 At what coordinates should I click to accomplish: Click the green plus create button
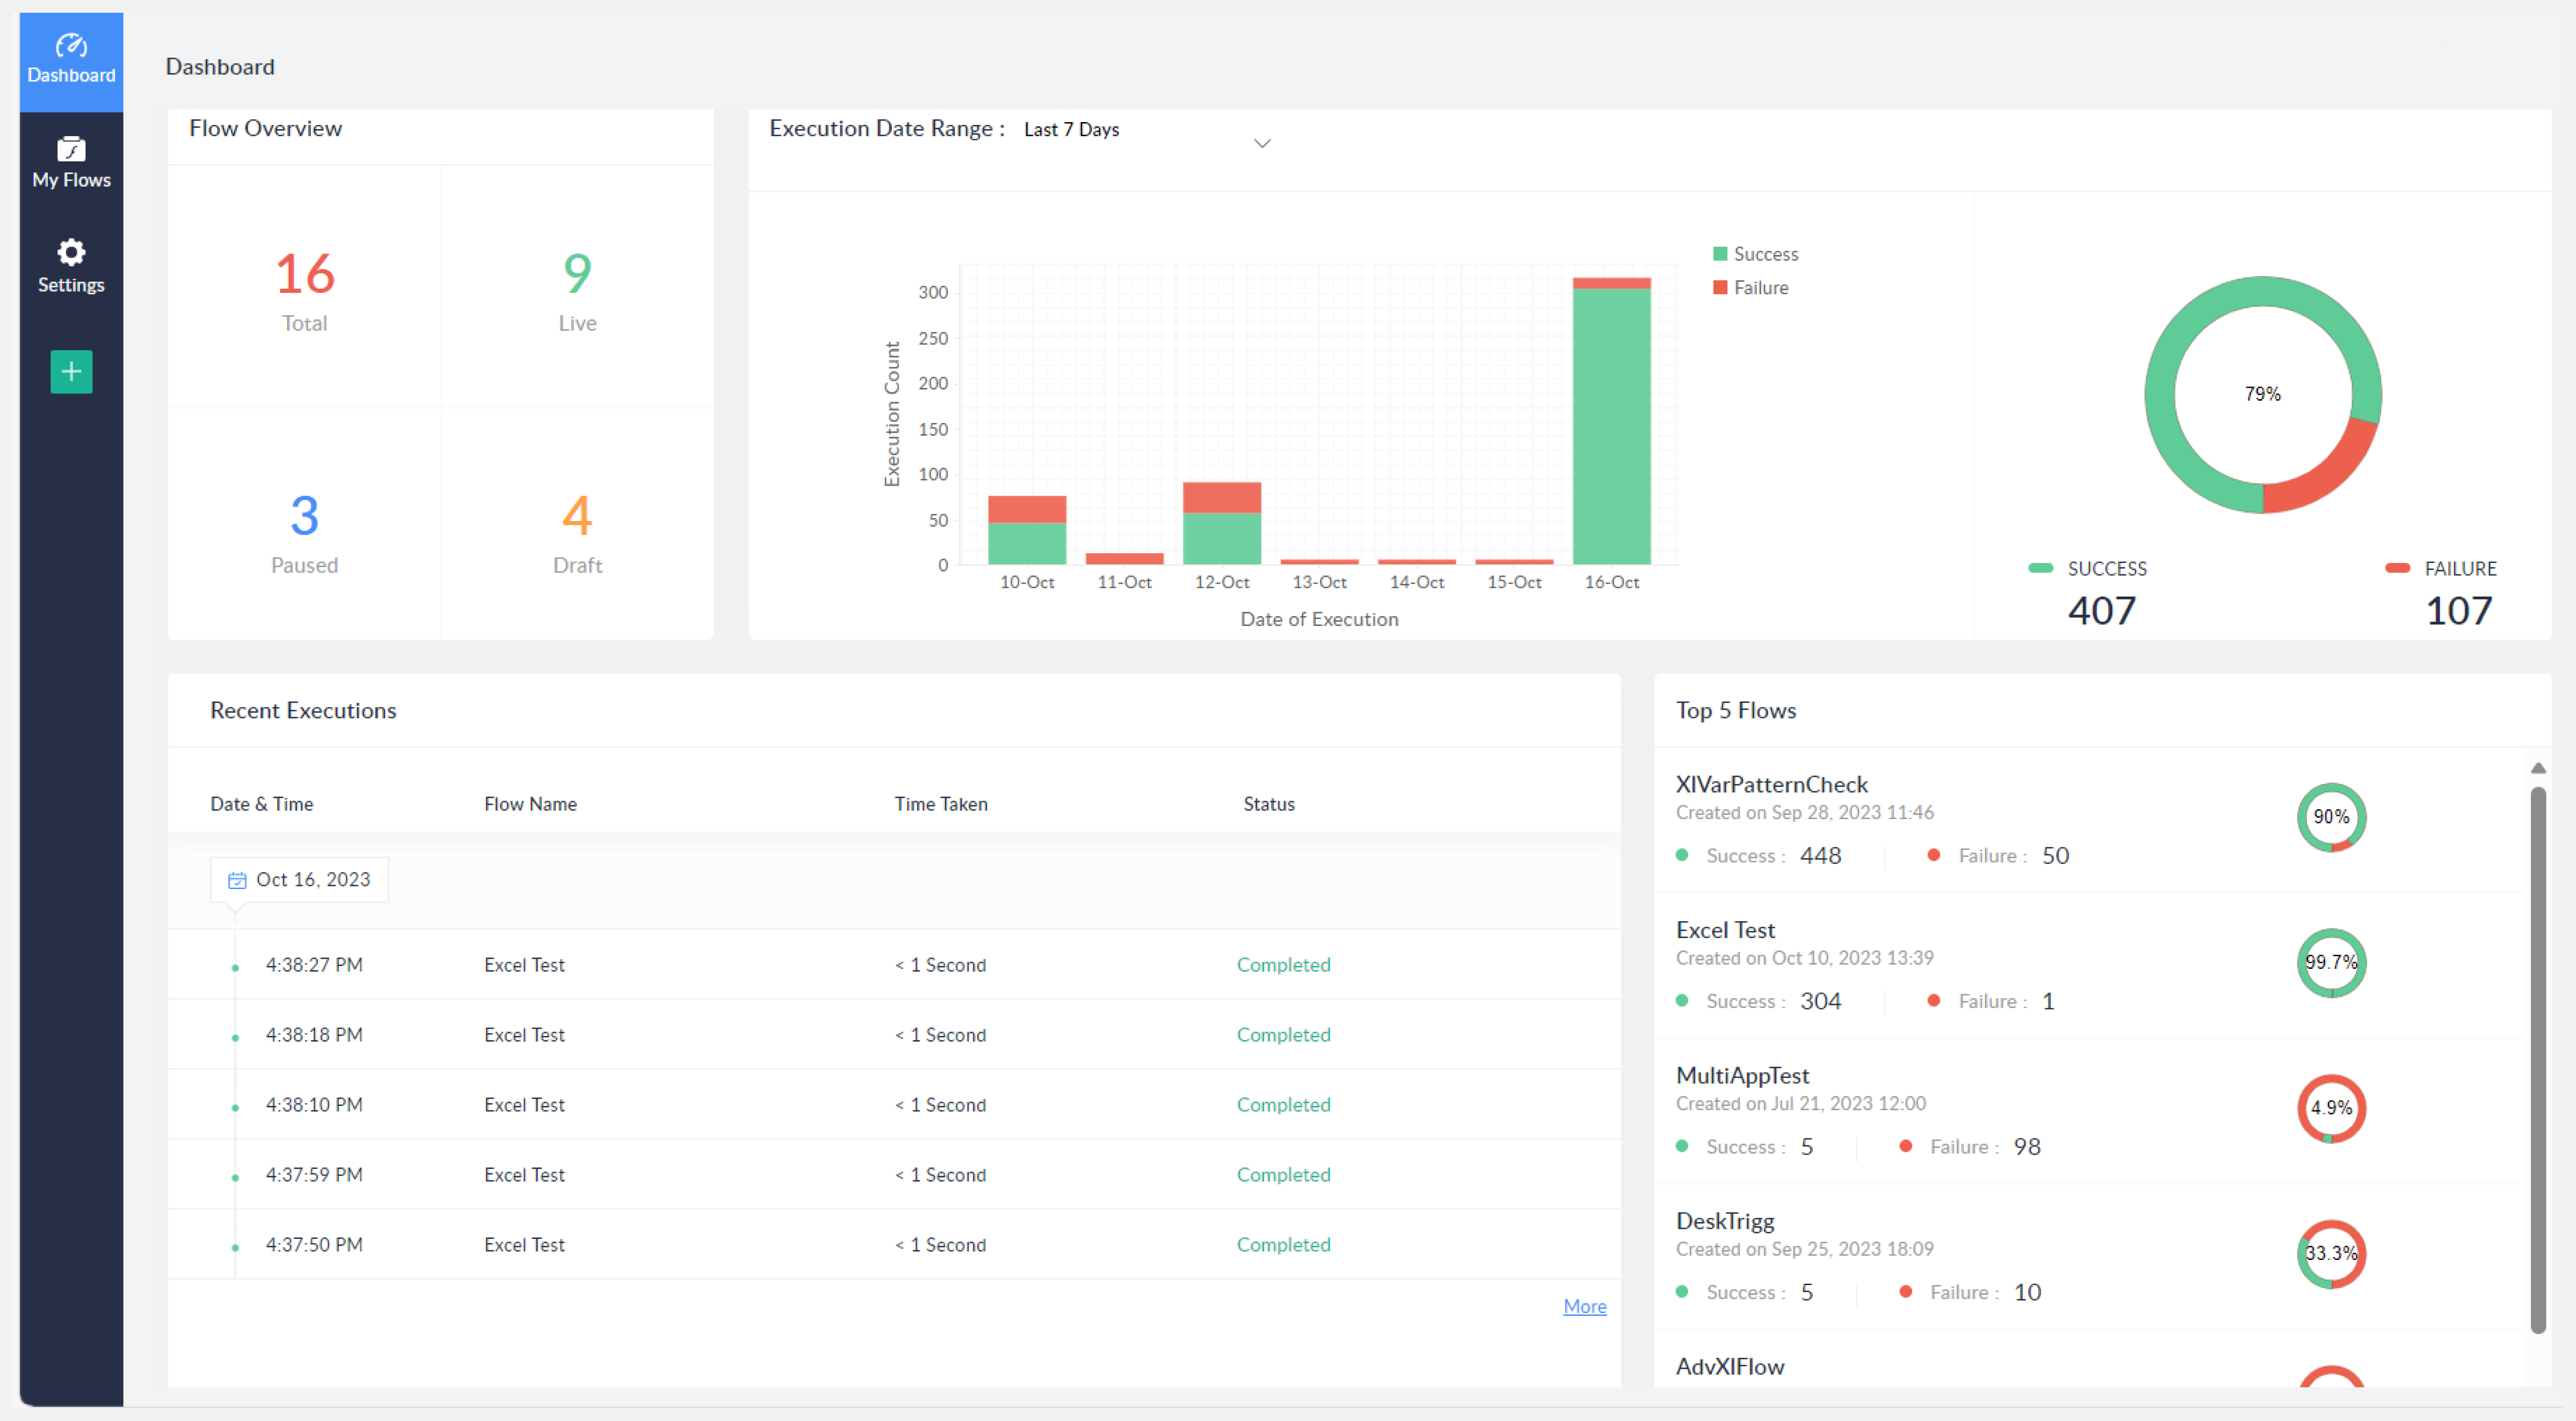click(x=71, y=372)
